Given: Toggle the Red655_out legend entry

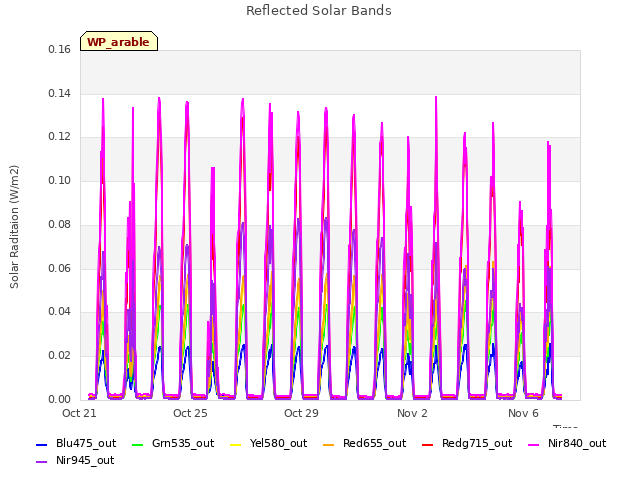Looking at the screenshot, I should pos(364,444).
